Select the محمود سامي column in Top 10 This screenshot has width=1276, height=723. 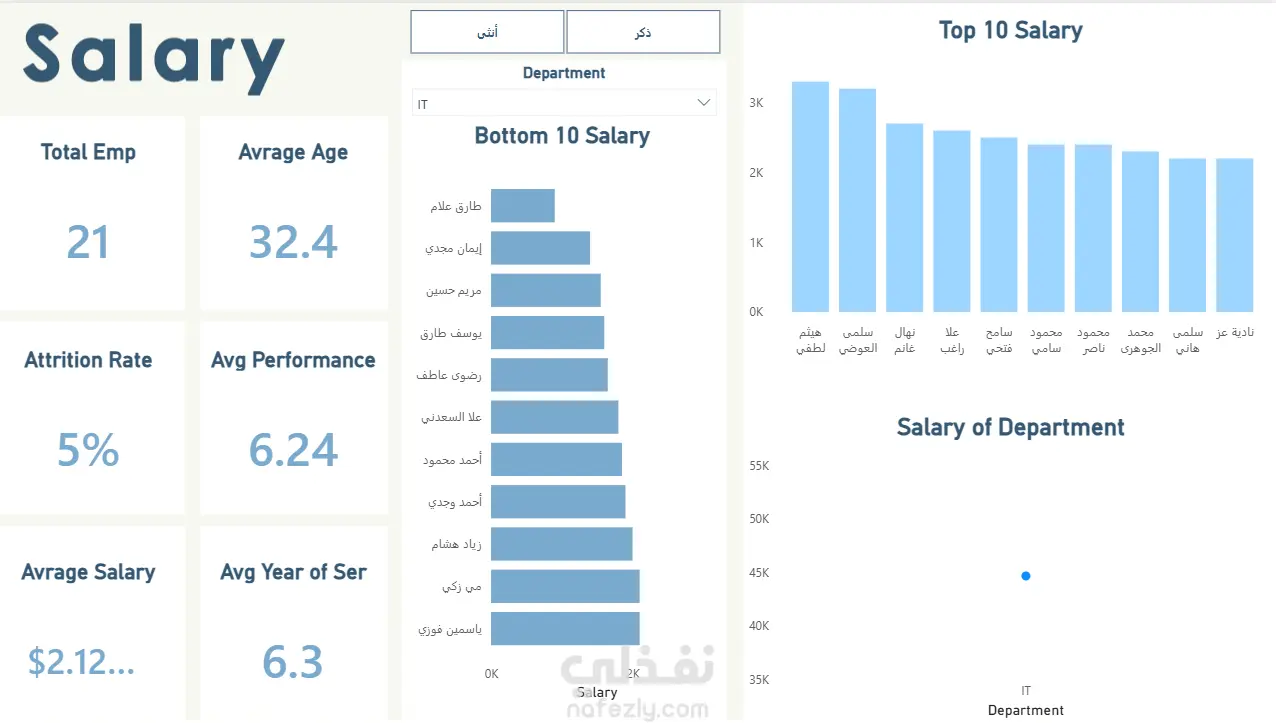pyautogui.click(x=1045, y=228)
